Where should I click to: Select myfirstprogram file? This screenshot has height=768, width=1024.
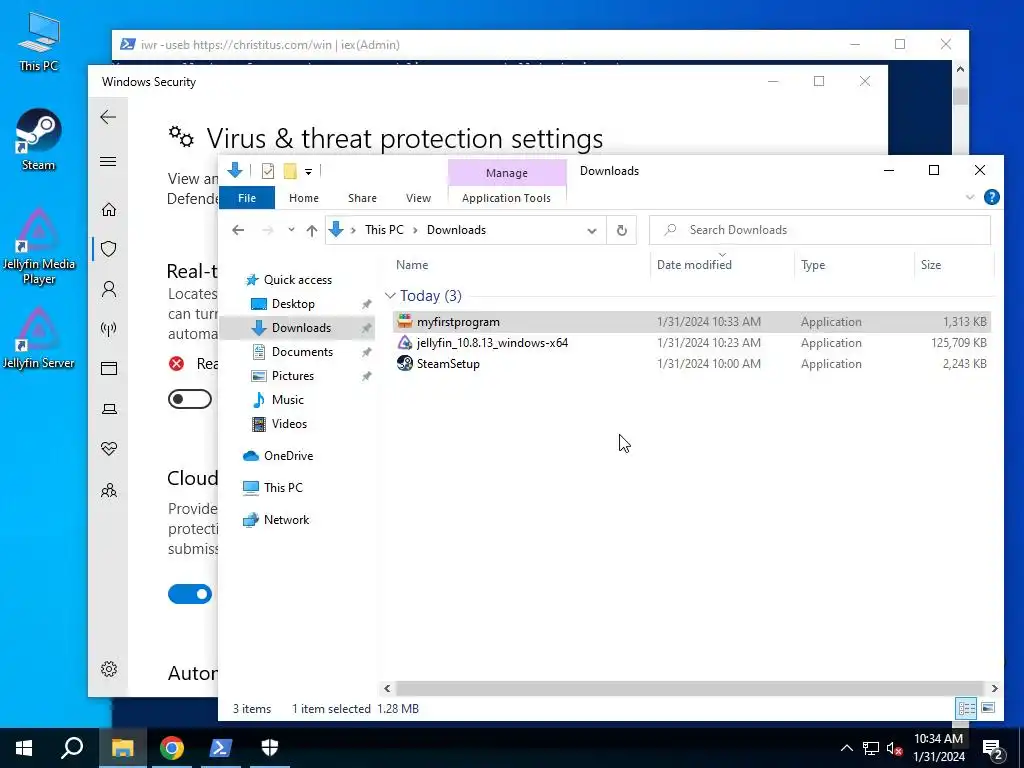[692, 322]
